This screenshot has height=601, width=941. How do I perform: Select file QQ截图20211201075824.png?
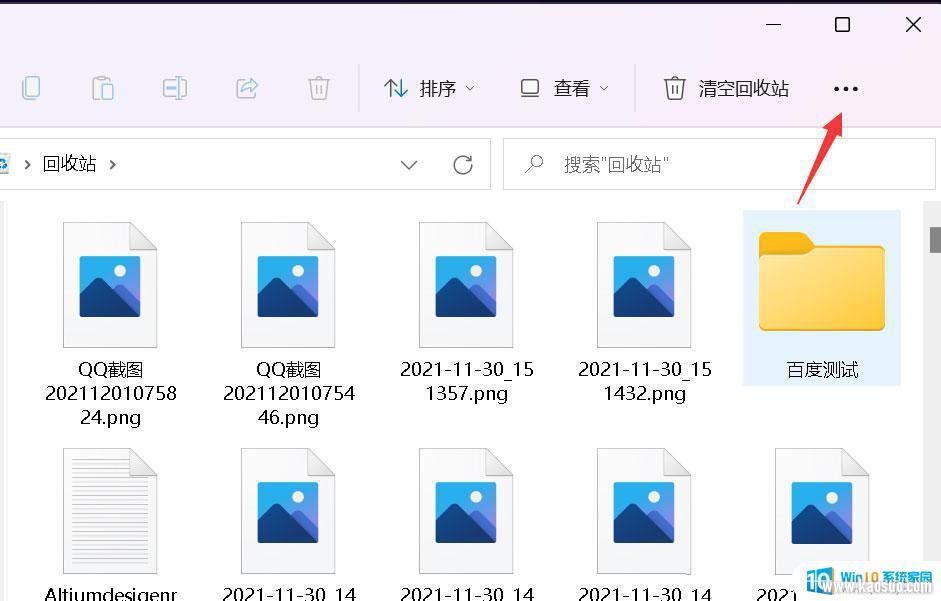coord(110,325)
